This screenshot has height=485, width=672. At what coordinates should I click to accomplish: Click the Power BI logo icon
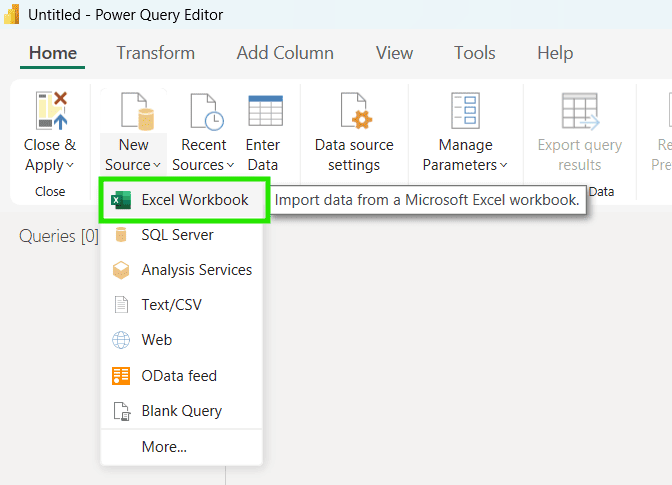coord(12,15)
